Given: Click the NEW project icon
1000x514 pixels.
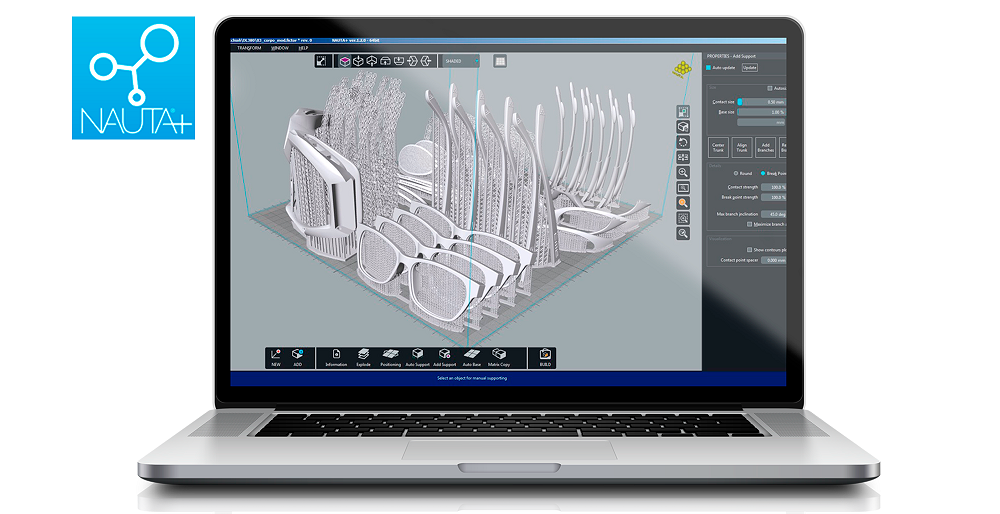Looking at the screenshot, I should (x=276, y=357).
